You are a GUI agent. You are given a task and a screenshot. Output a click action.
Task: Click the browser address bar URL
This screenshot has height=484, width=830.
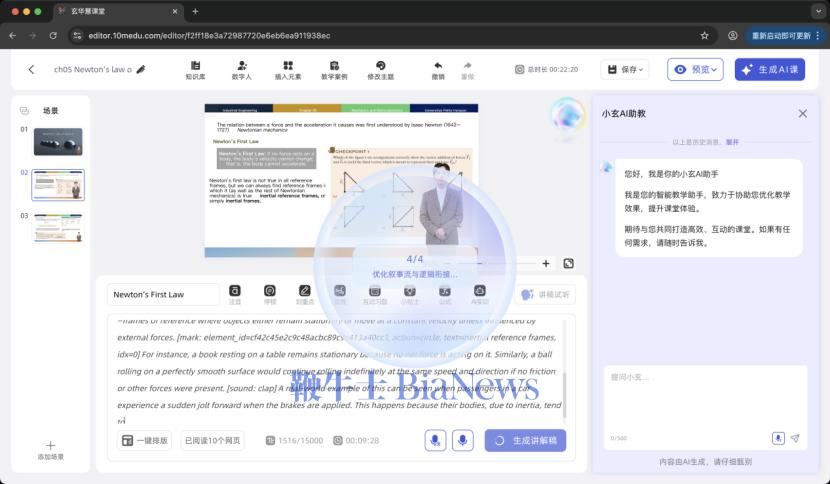[209, 35]
